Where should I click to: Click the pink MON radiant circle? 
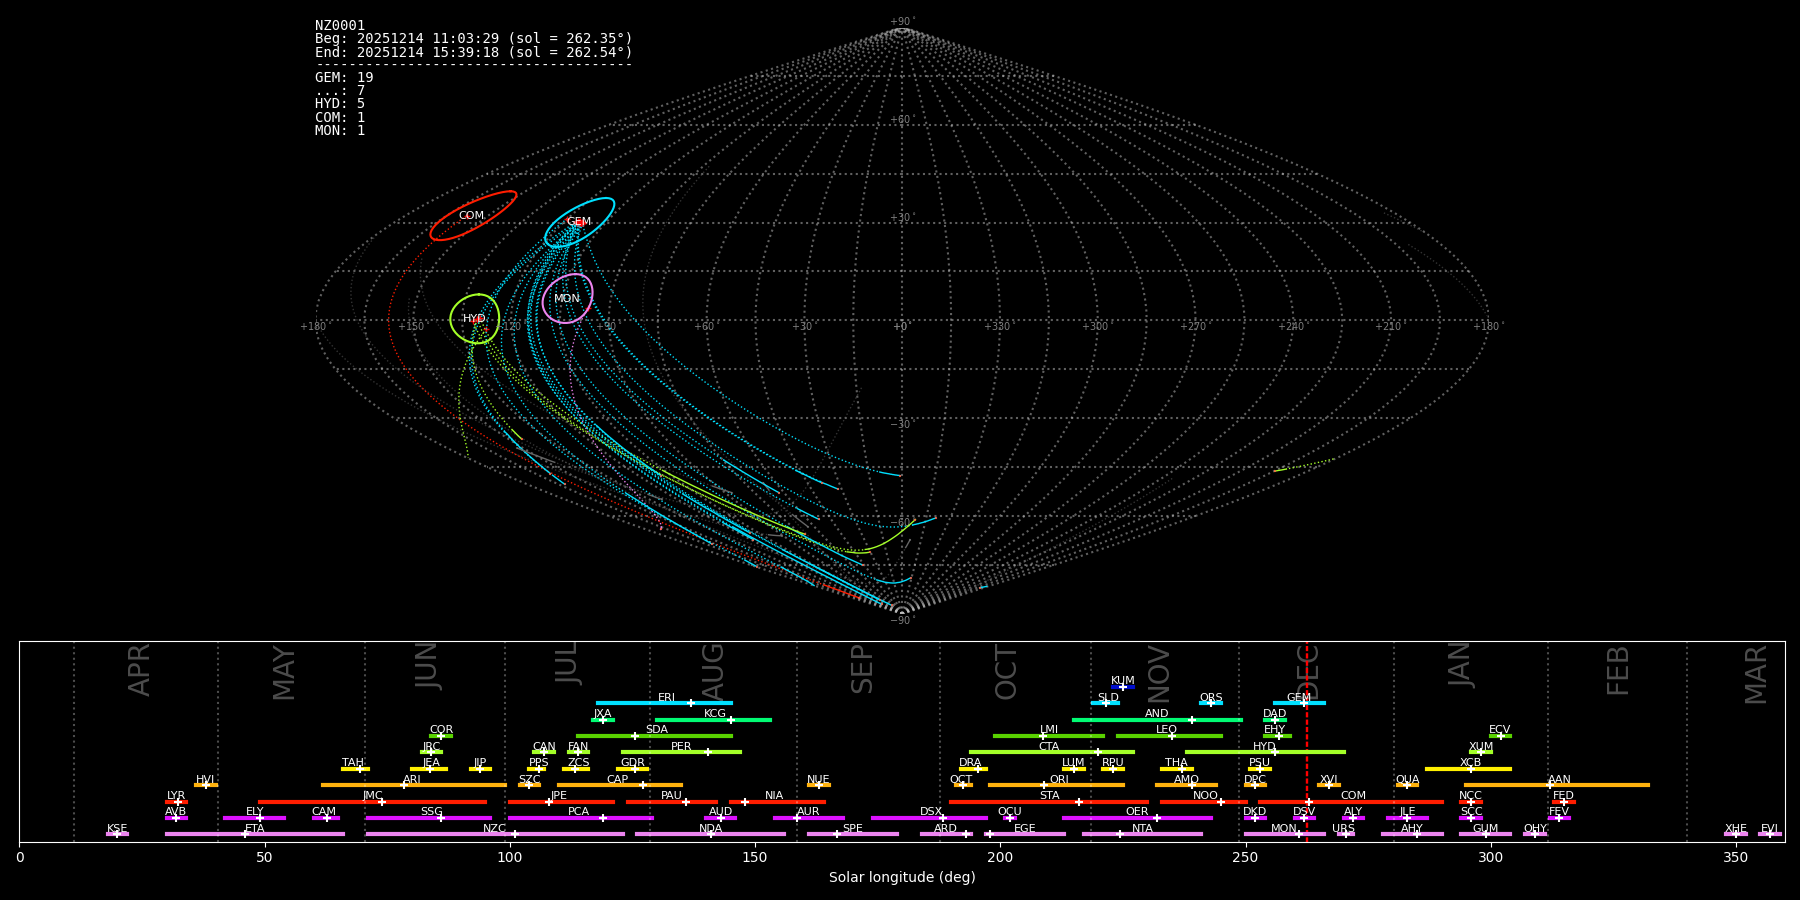[x=567, y=298]
